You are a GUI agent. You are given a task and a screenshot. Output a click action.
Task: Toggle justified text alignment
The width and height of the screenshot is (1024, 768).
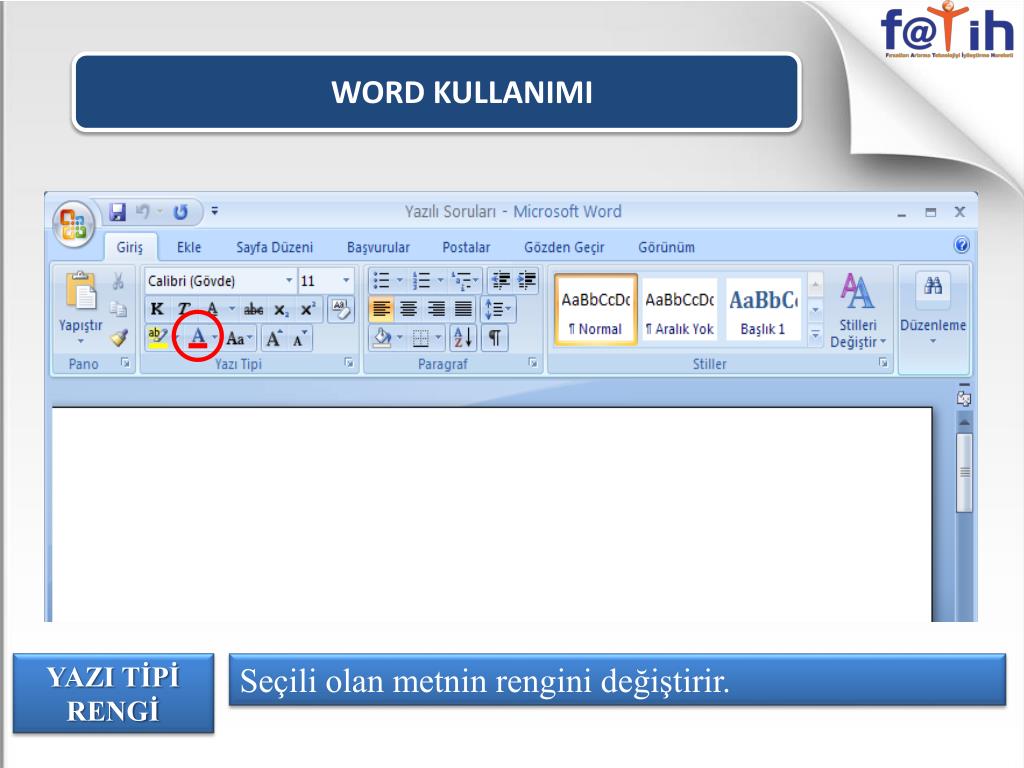coord(463,309)
